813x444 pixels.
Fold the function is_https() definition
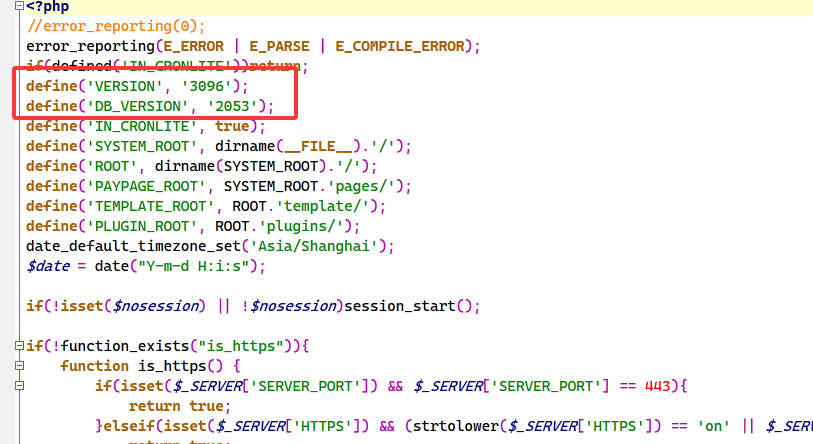pyautogui.click(x=19, y=366)
